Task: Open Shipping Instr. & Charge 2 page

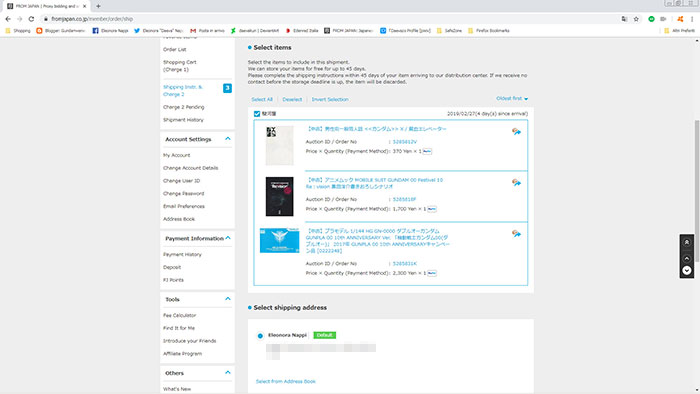Action: 183,91
